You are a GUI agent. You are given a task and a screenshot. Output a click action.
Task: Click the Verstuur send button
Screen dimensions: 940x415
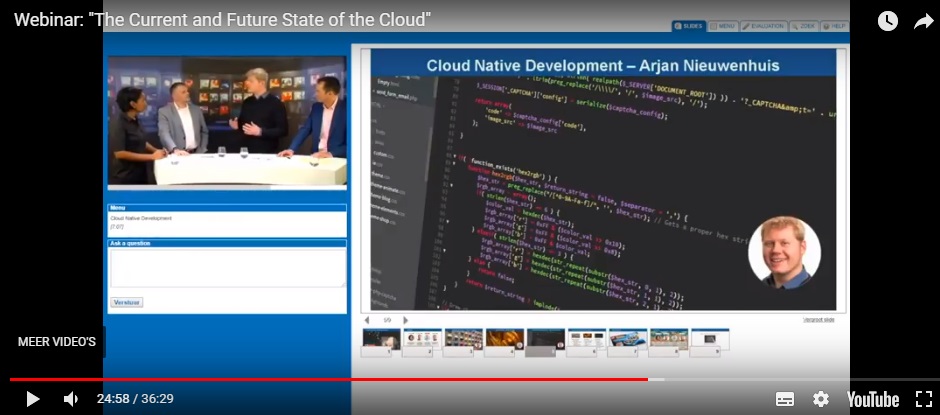(x=126, y=302)
